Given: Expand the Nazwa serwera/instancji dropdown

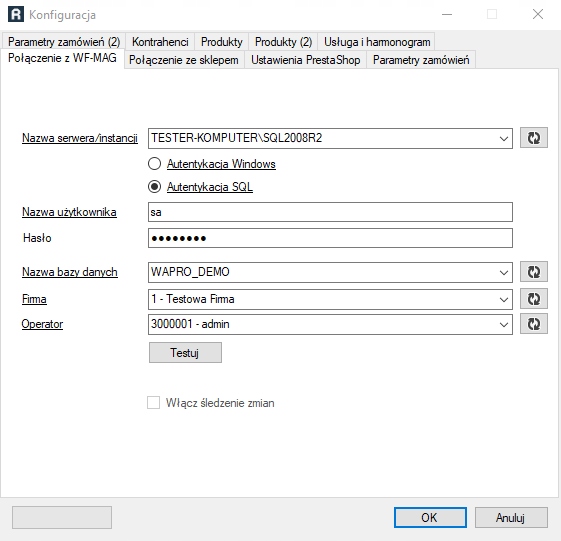Looking at the screenshot, I should pyautogui.click(x=504, y=138).
